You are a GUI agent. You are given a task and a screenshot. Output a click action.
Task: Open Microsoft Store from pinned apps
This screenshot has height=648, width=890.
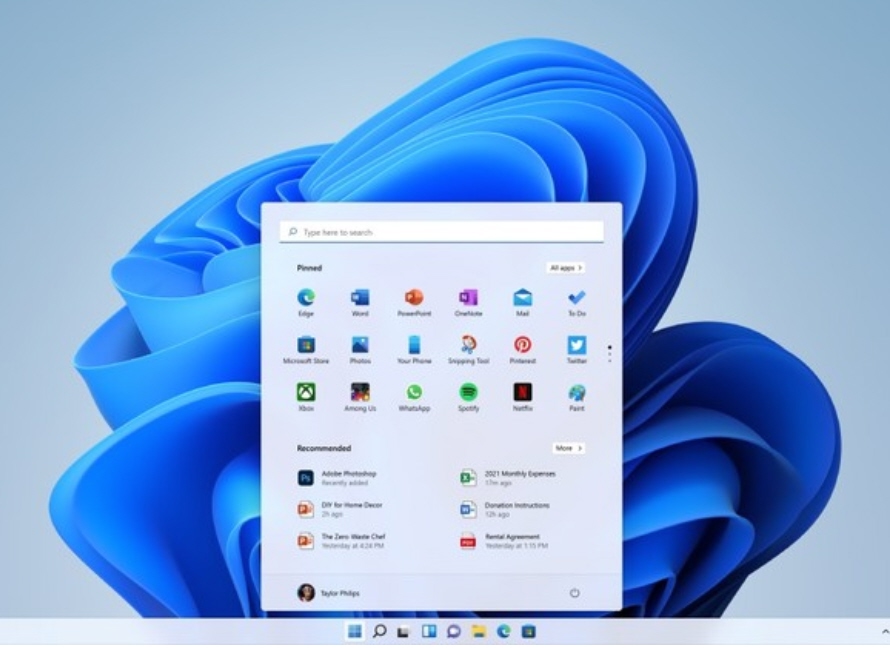coord(306,350)
